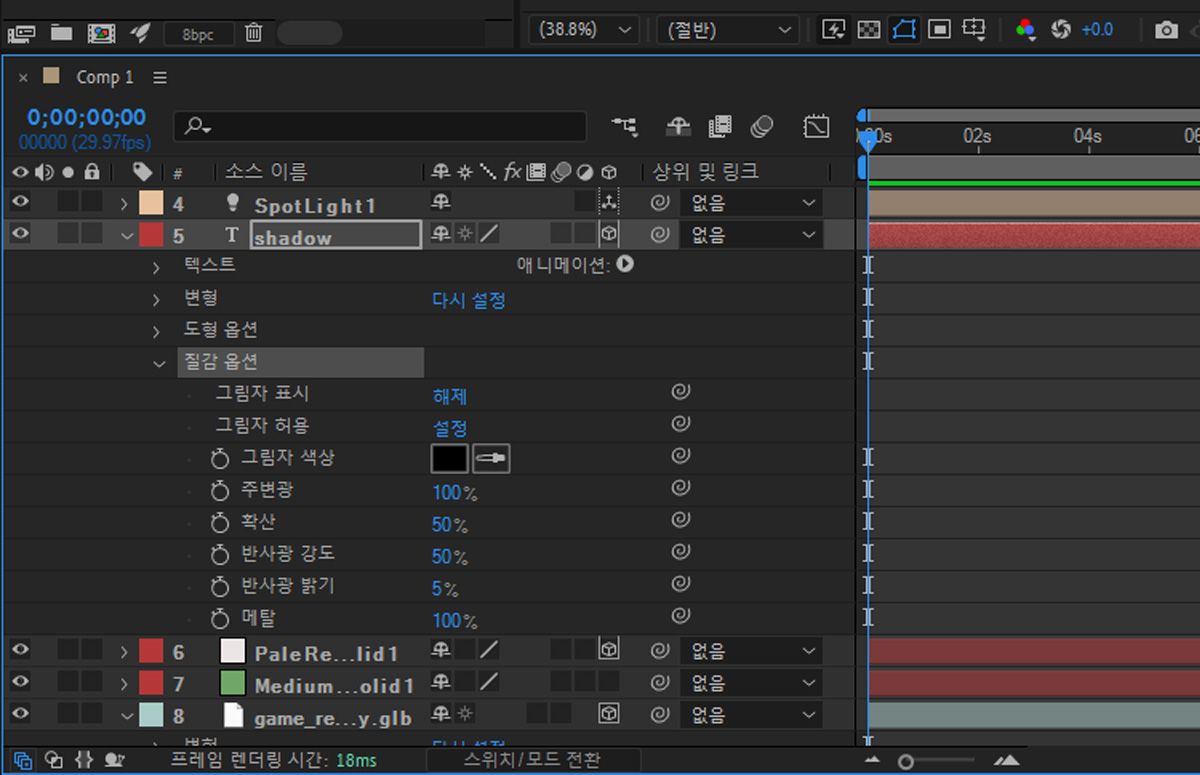
Task: Expand the 텍스트 property group
Action: [x=157, y=267]
